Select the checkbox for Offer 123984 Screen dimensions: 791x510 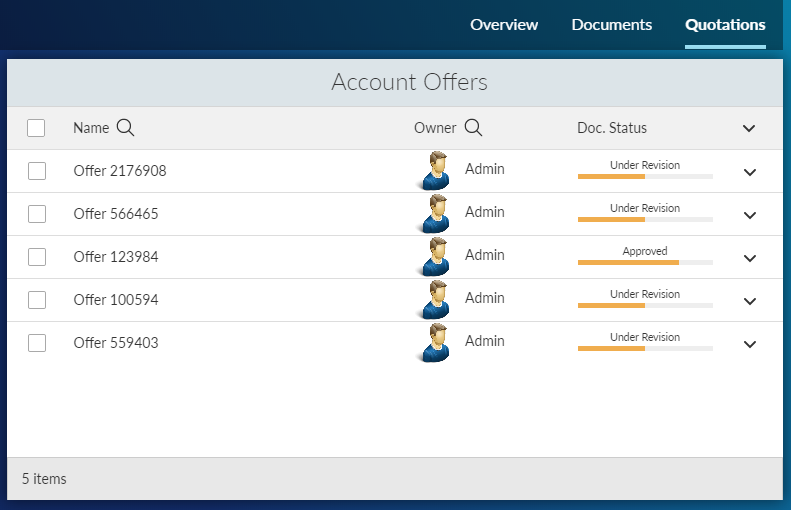point(37,257)
